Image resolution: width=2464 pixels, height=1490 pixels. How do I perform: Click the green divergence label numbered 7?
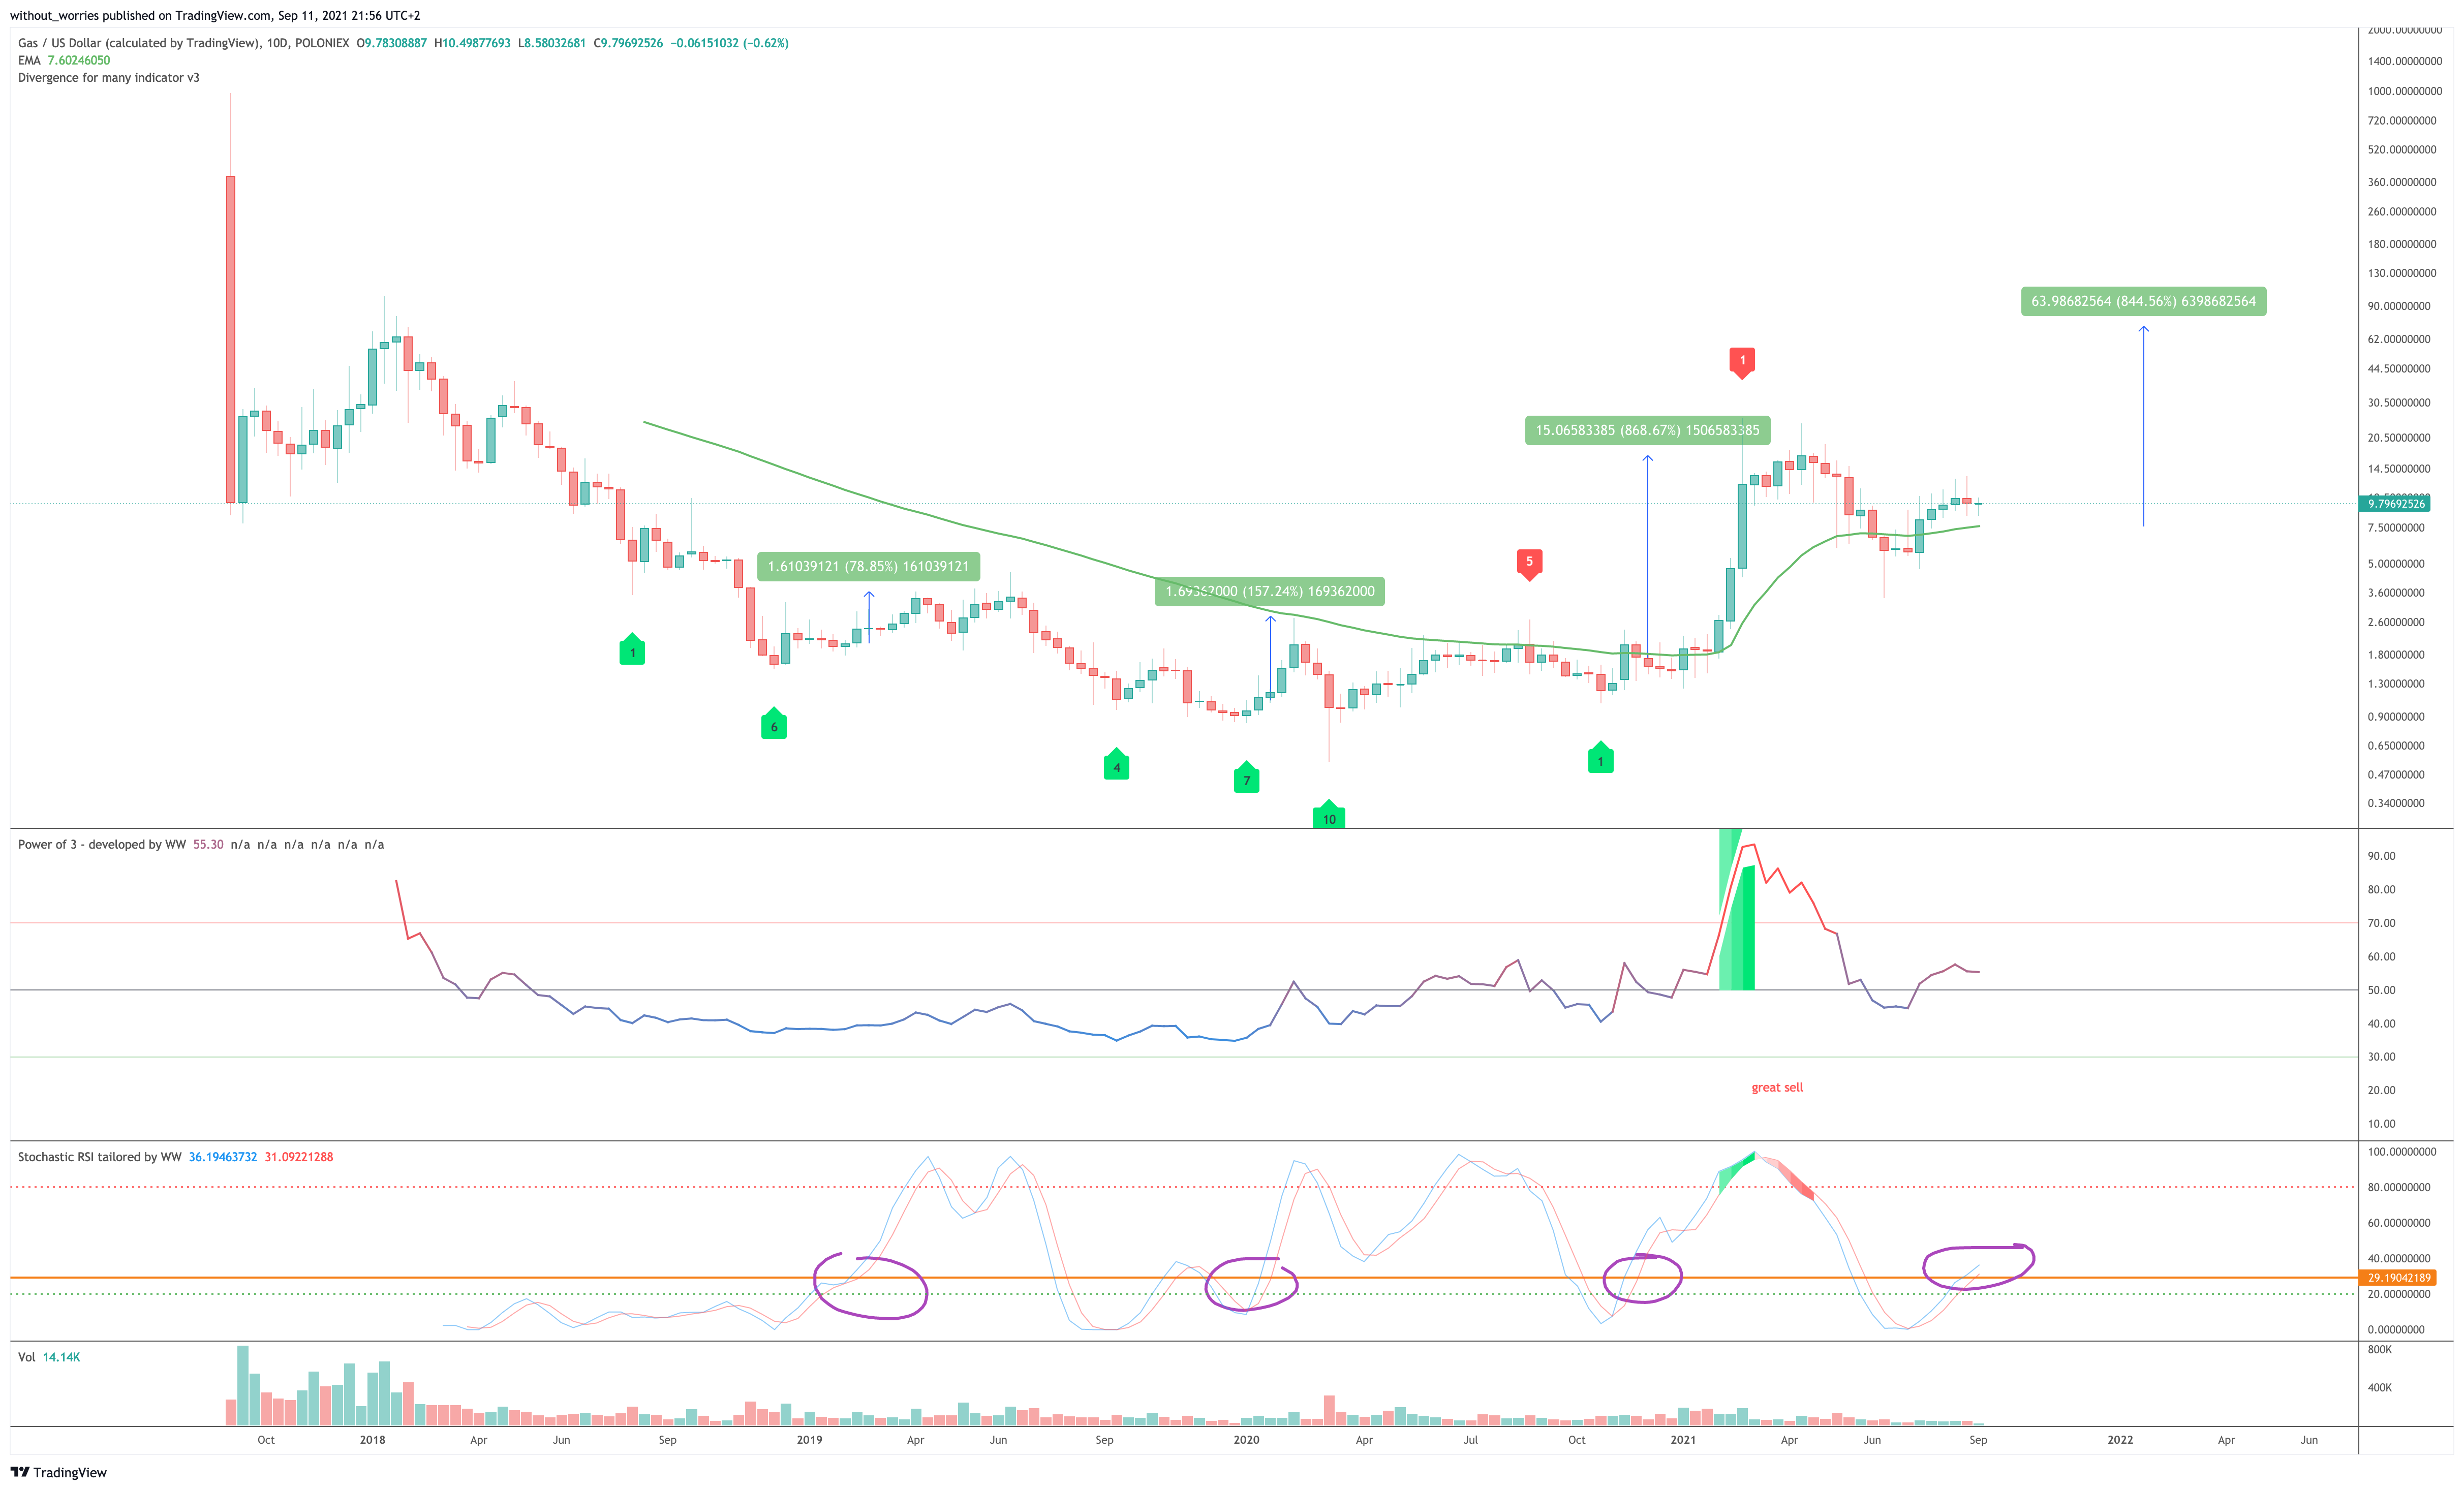point(1246,778)
